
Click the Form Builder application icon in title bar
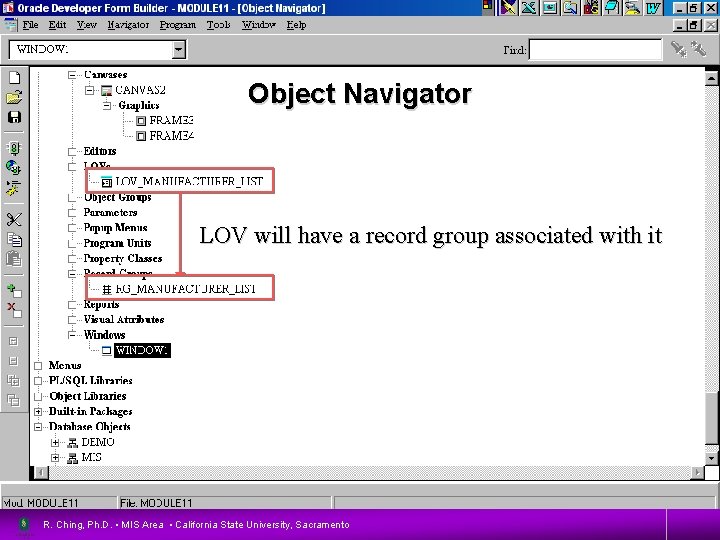(8, 8)
